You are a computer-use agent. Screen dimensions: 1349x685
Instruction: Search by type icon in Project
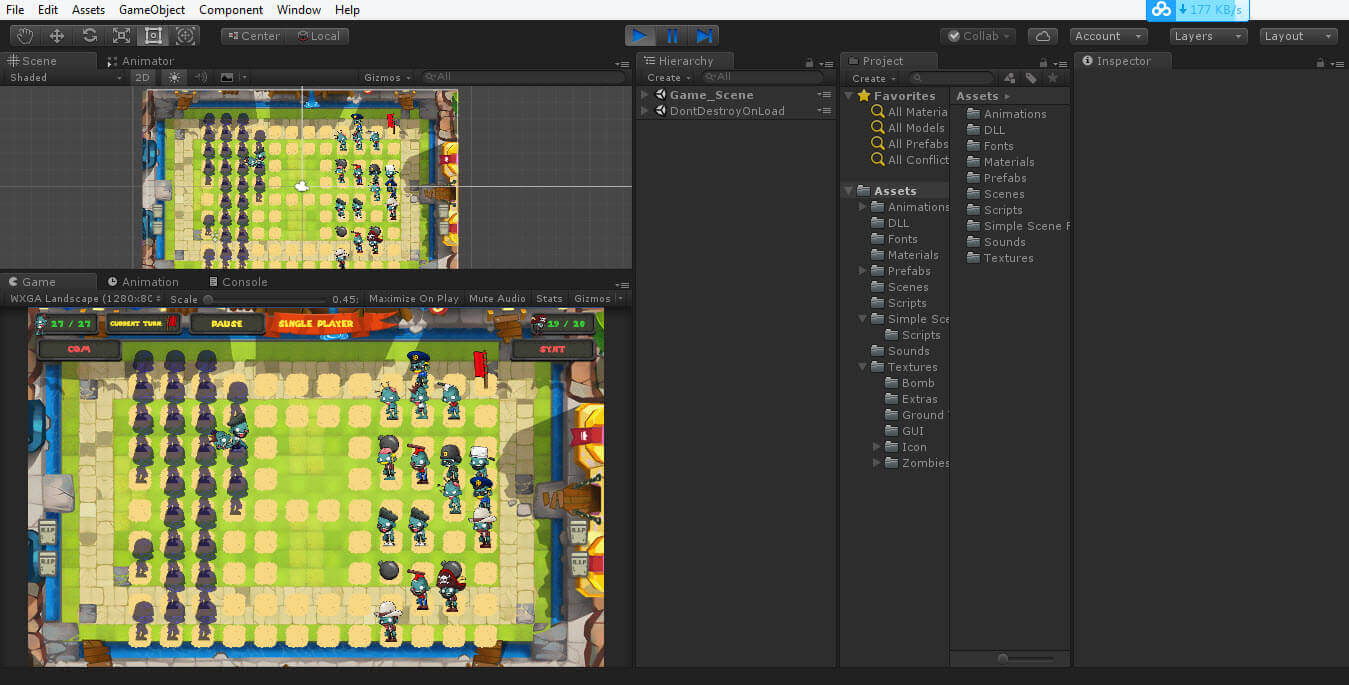pyautogui.click(x=1010, y=78)
